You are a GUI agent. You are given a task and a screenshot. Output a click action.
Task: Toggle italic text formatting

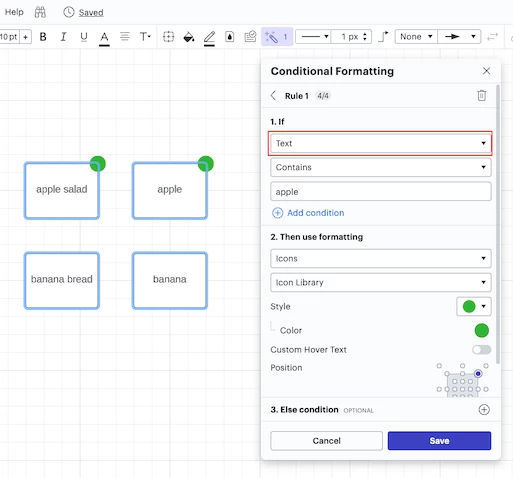[63, 37]
